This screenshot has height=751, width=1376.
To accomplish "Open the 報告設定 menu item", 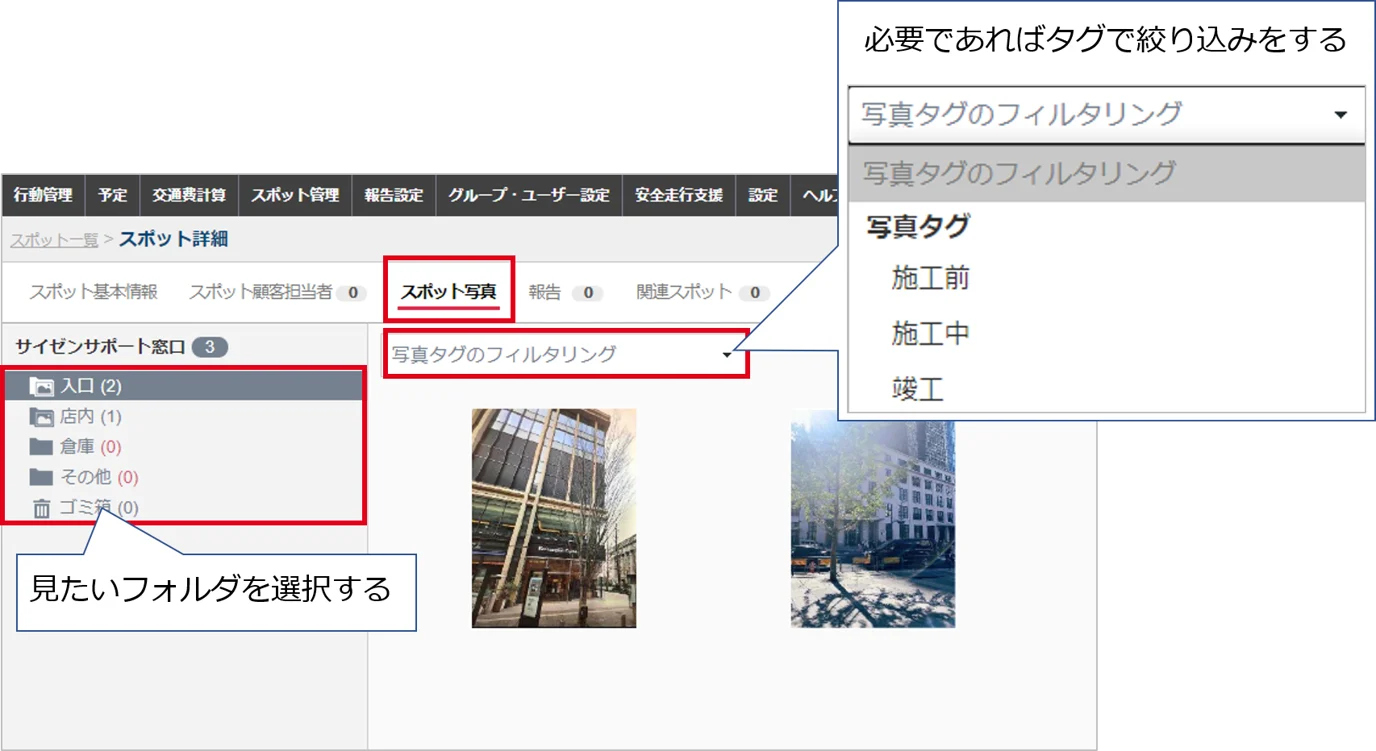I will 394,196.
